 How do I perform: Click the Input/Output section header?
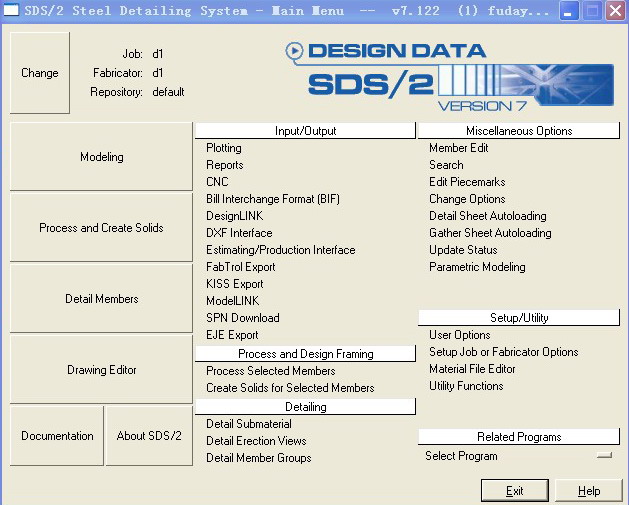tap(306, 131)
